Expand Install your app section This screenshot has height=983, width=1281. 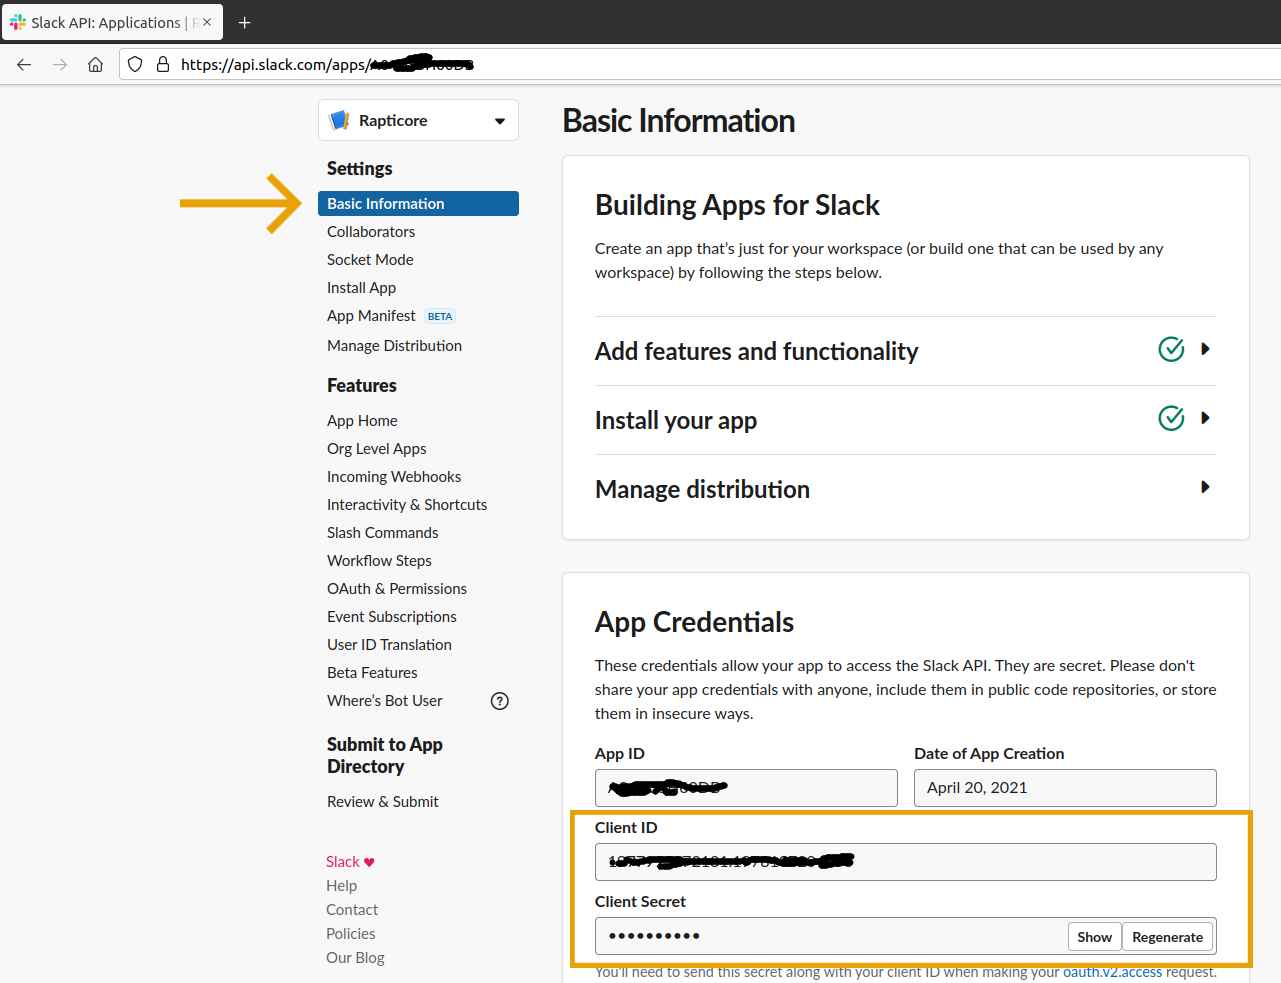click(1205, 418)
